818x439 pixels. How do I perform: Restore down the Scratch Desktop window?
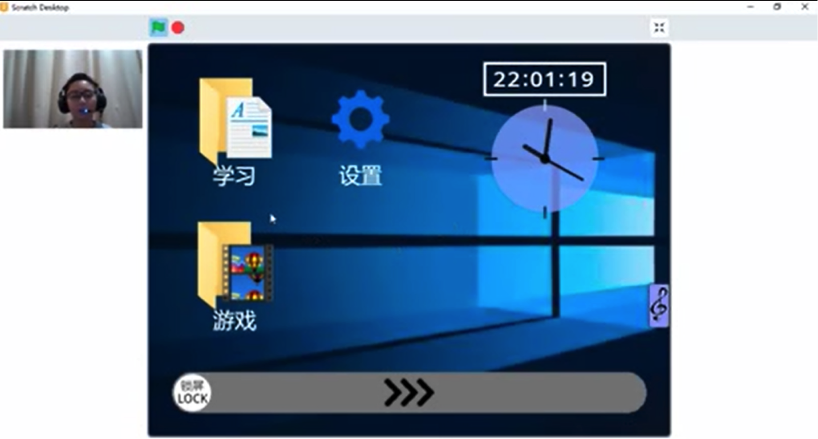pos(777,7)
